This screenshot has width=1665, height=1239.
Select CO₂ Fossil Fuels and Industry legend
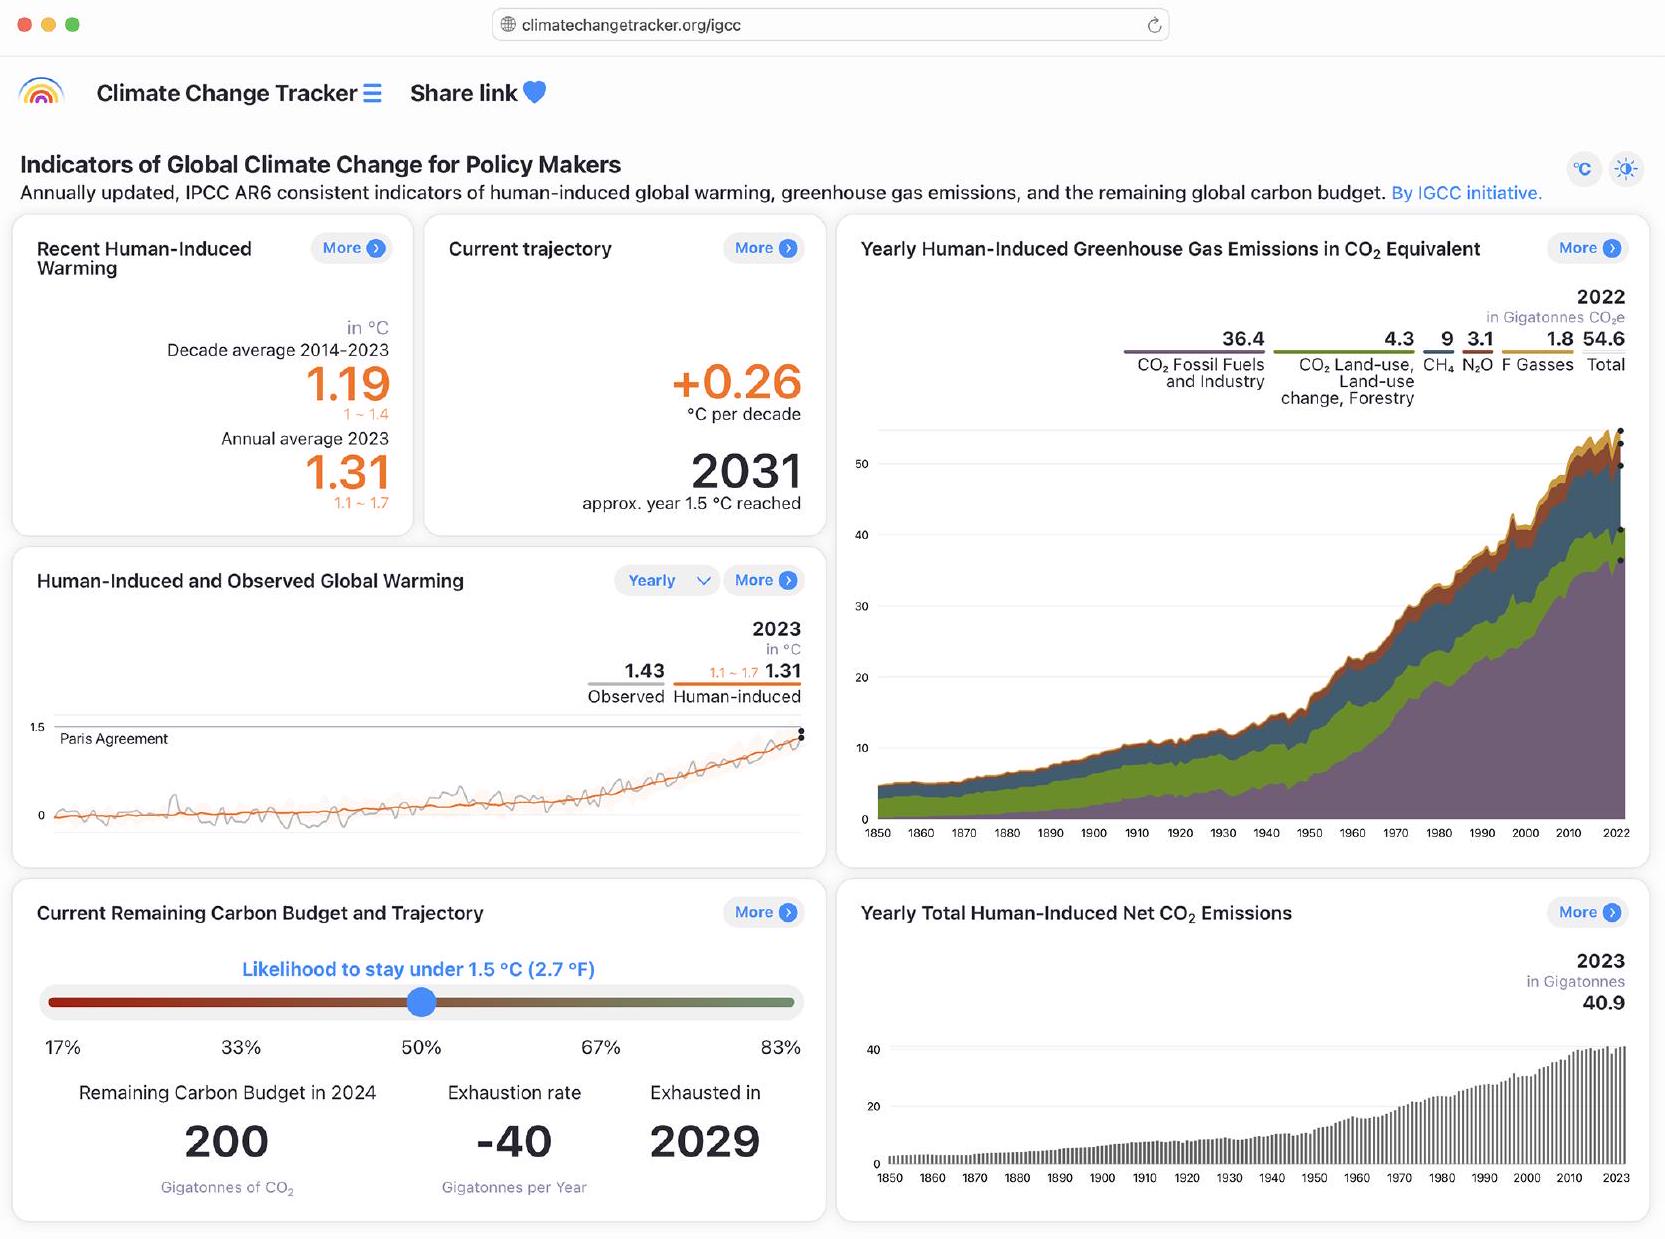[1199, 373]
